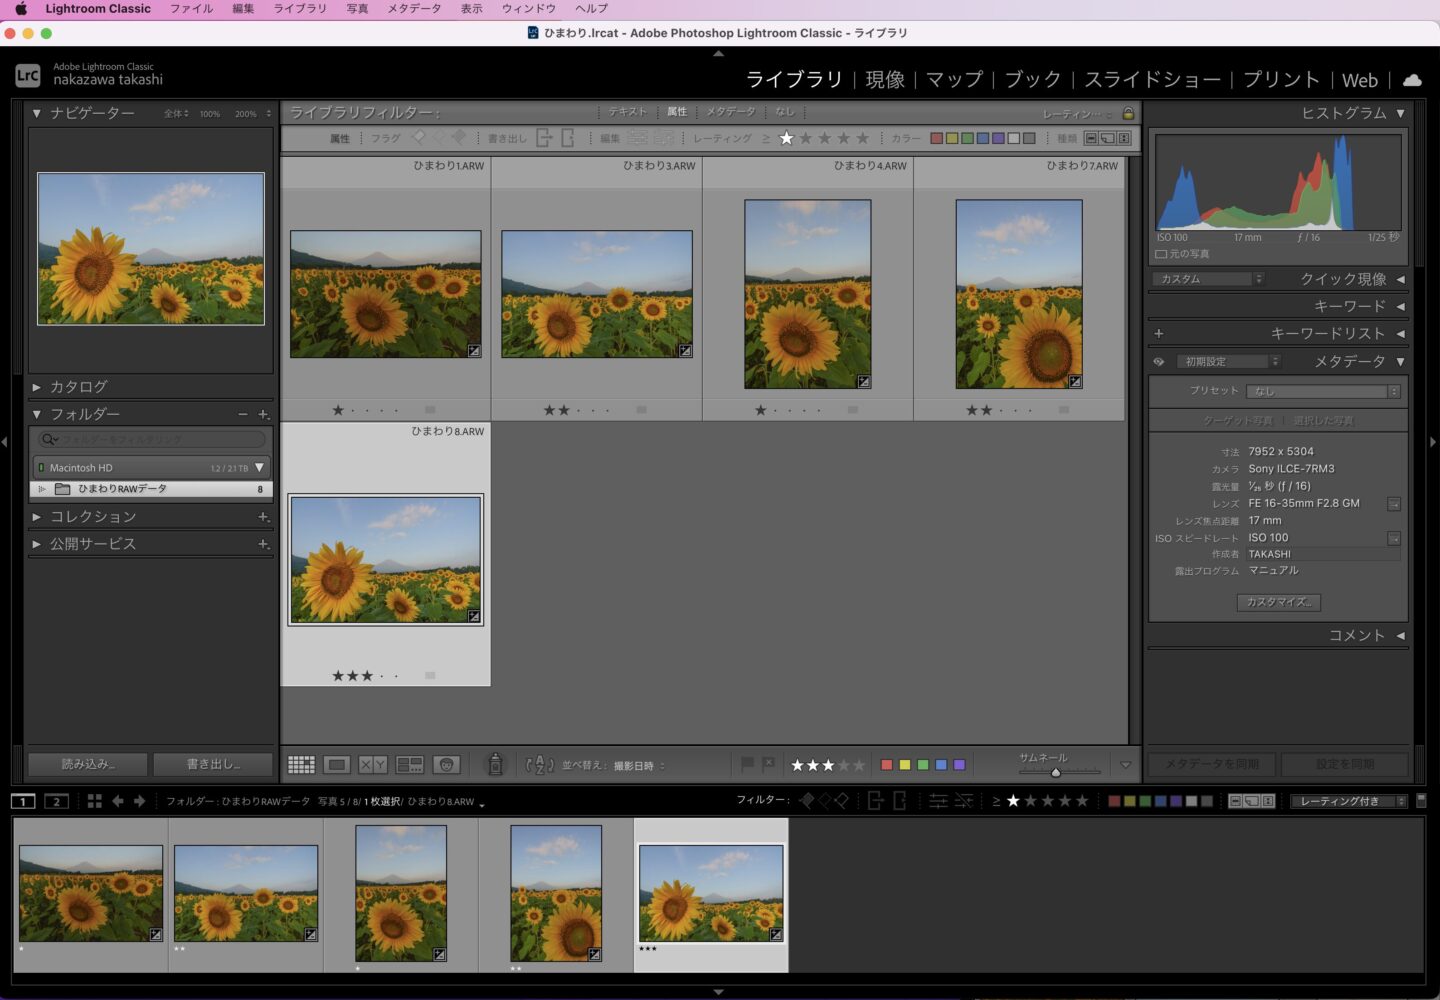Screen dimensions: 1440x1000
Task: Click the red color label in the toolbar
Action: [886, 765]
